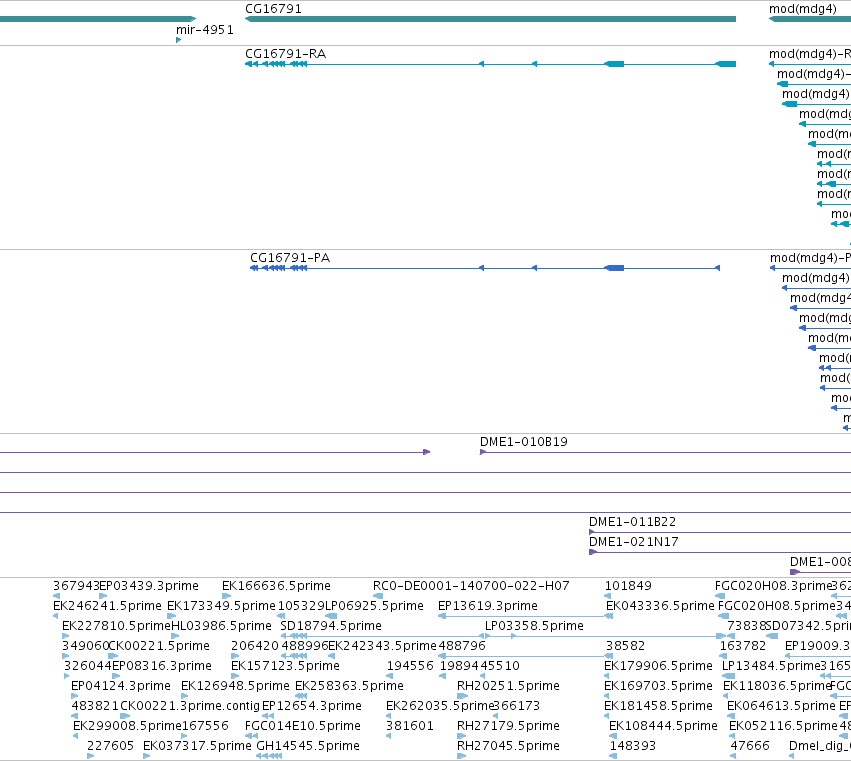Image resolution: width=851 pixels, height=761 pixels.
Task: Click EST EK157123.5prime
Action: click(x=285, y=666)
